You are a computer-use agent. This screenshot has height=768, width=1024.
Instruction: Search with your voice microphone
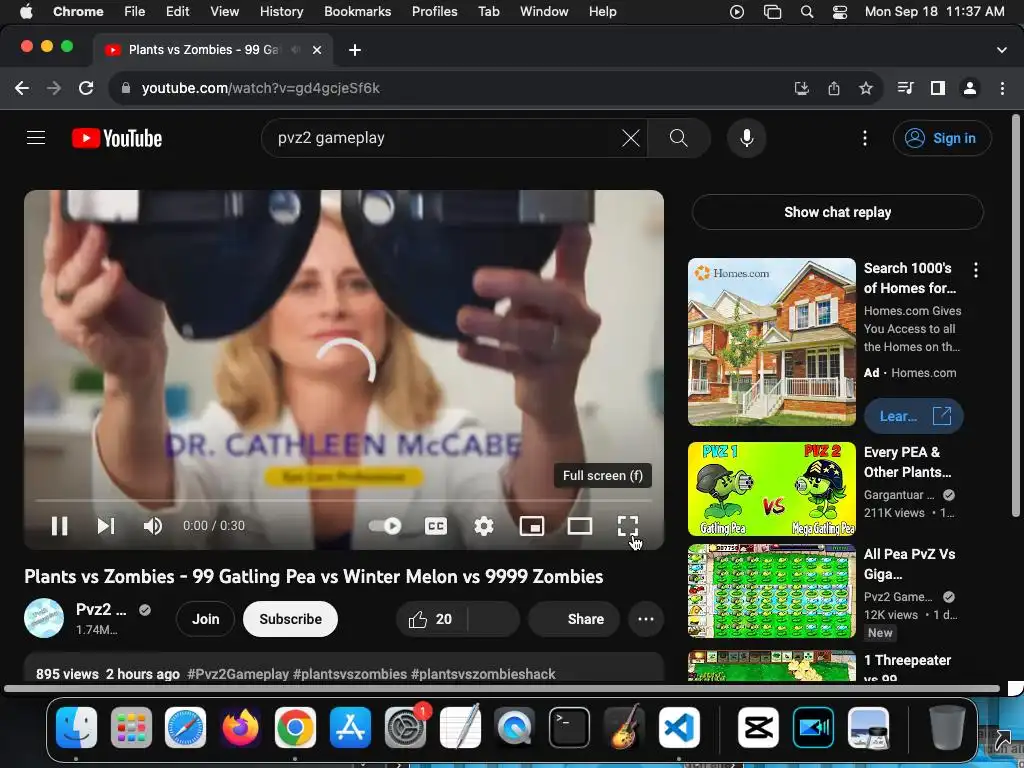pyautogui.click(x=746, y=138)
